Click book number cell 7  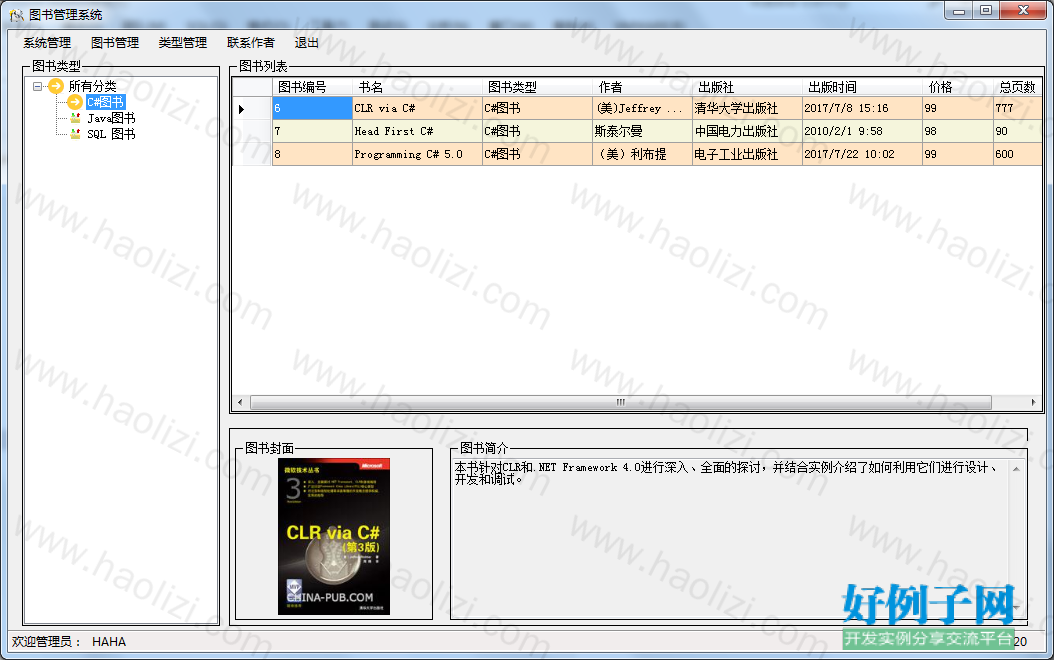(313, 131)
